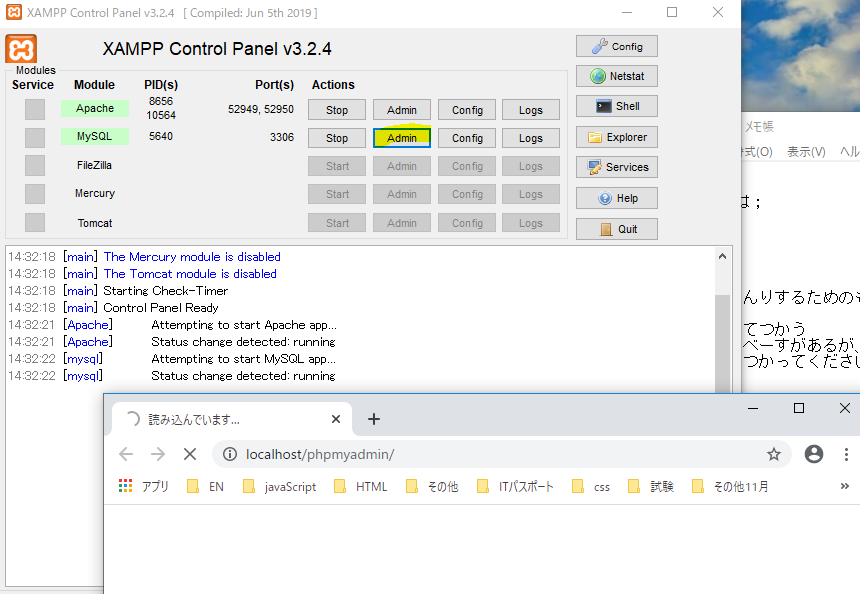Open the HTML bookmark folder
This screenshot has height=594, width=860.
click(361, 486)
